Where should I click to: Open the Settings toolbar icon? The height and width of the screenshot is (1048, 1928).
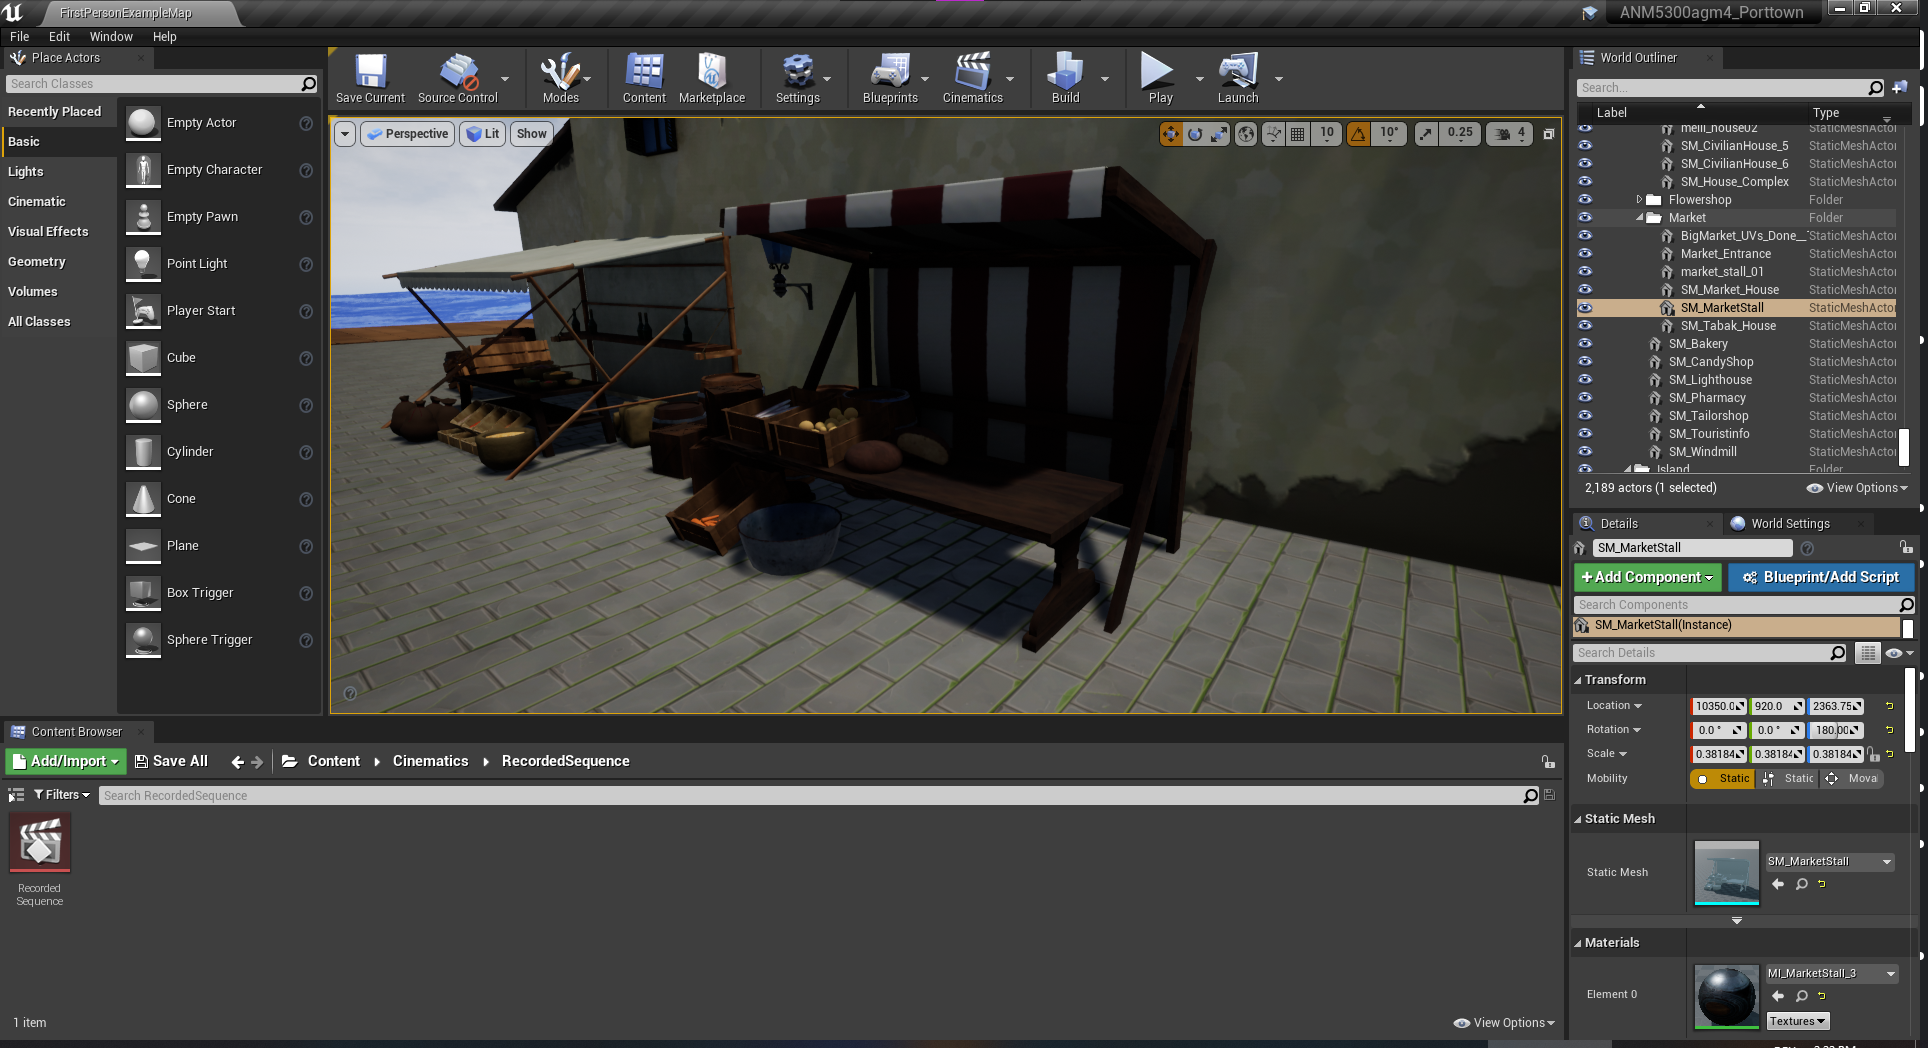click(x=797, y=78)
